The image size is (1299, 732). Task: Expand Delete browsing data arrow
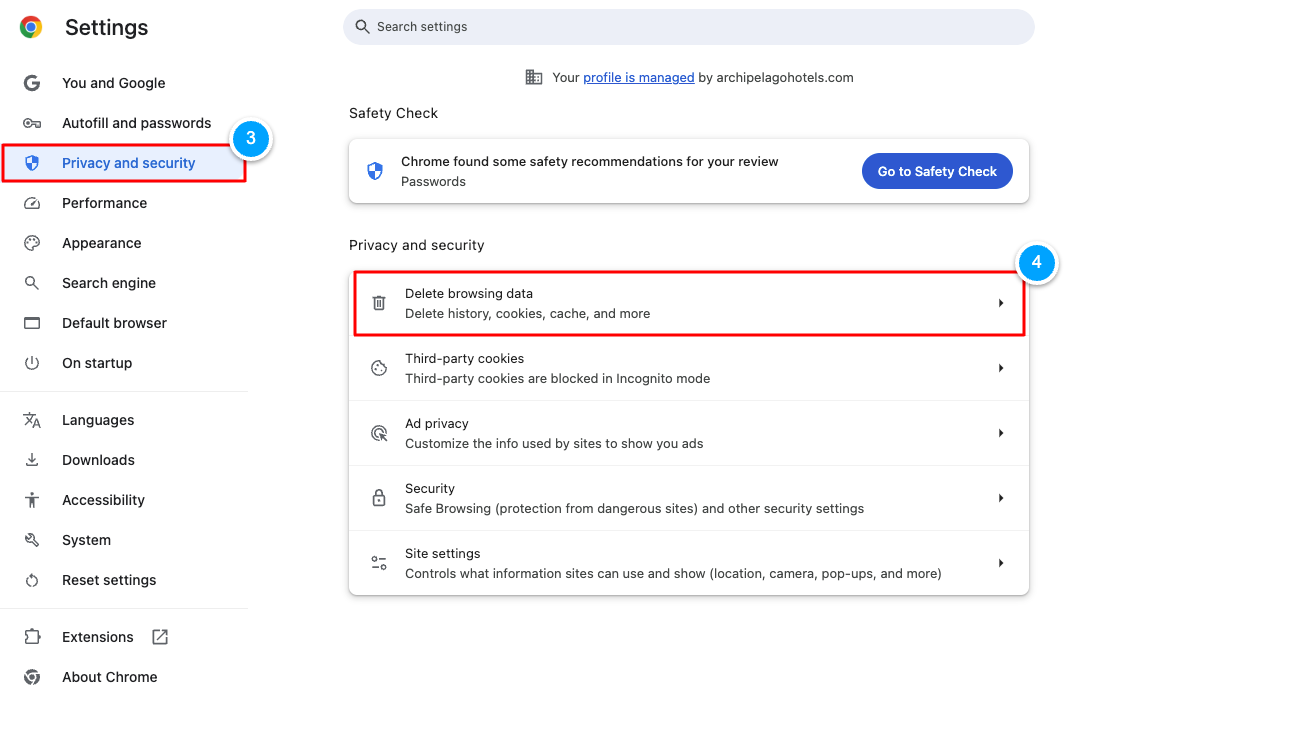pos(1001,303)
